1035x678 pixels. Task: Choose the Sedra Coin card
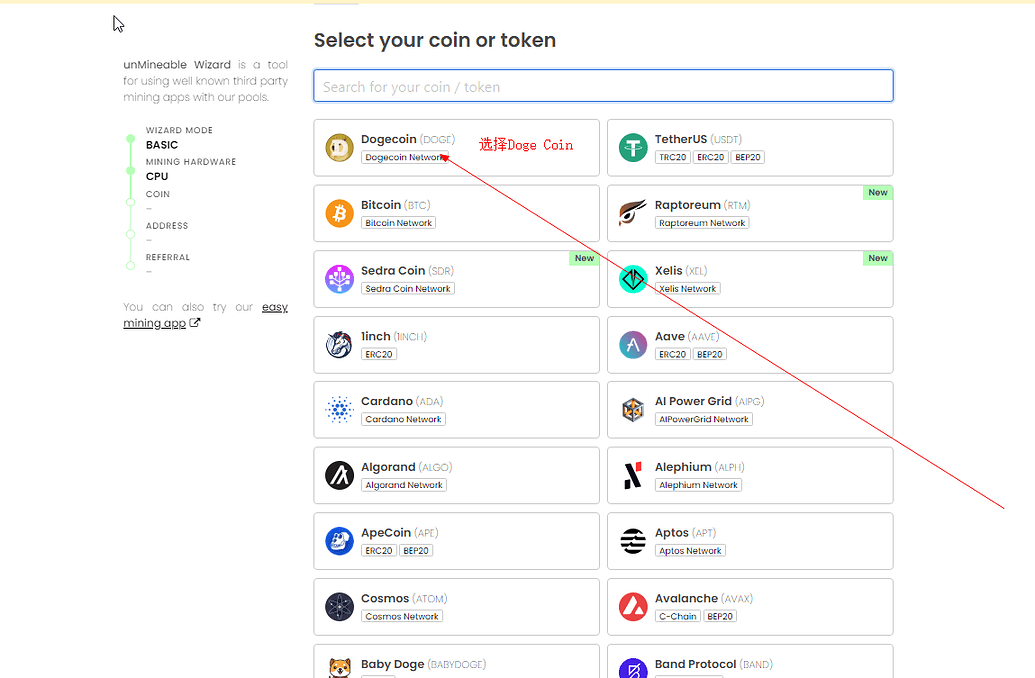click(456, 278)
